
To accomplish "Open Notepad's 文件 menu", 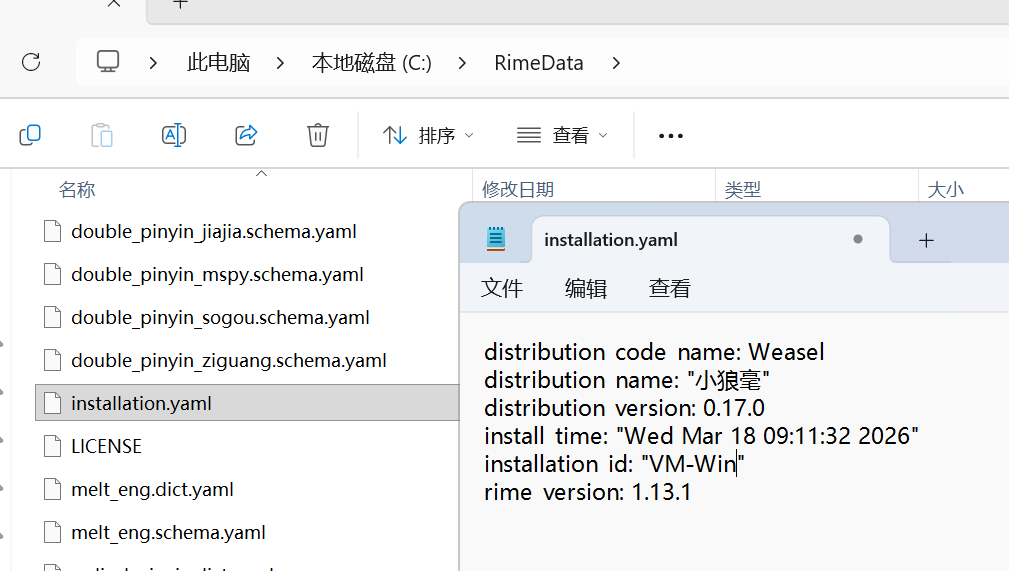I will [502, 288].
